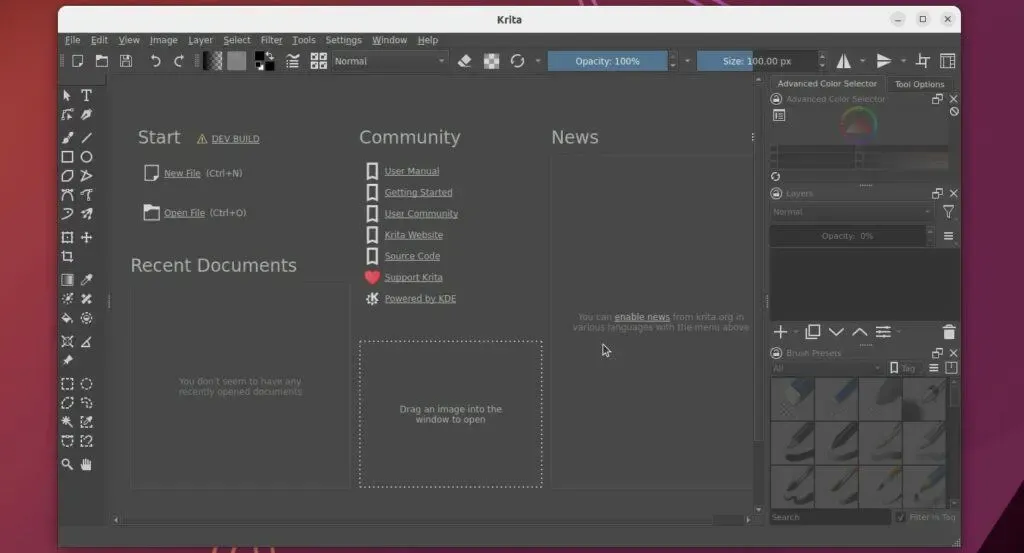The image size is (1024, 553).
Task: Click the New File link
Action: 182,173
